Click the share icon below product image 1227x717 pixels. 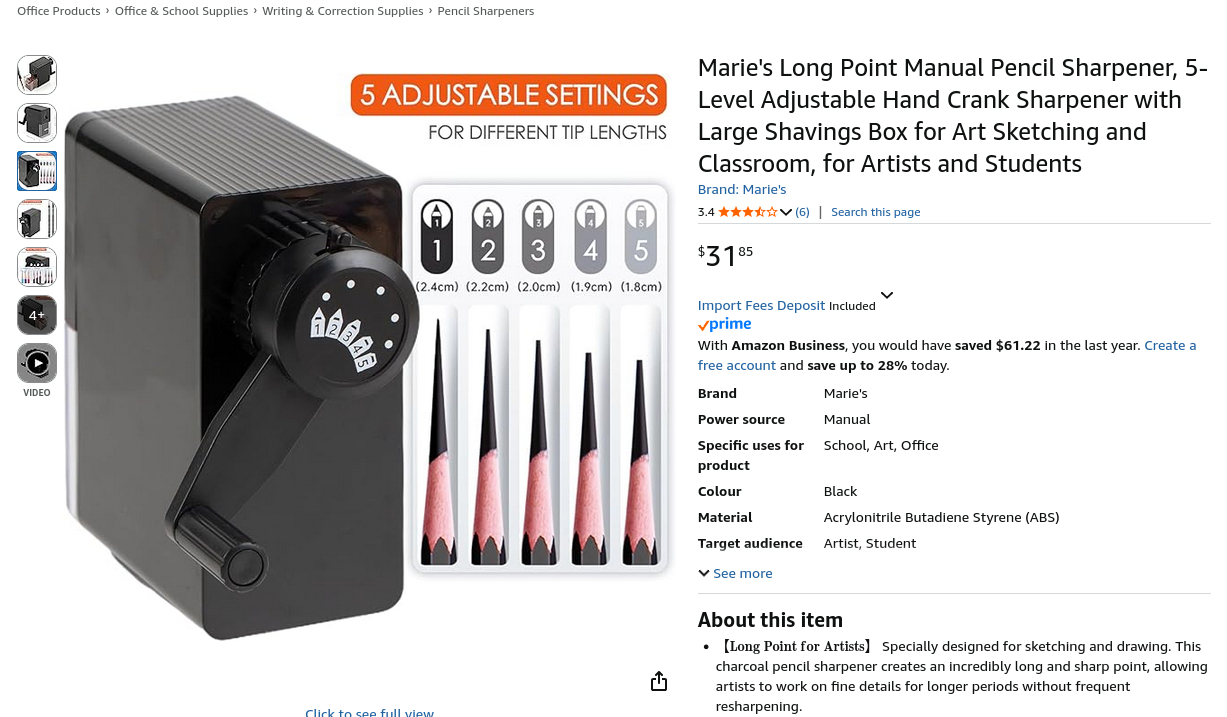pyautogui.click(x=658, y=681)
